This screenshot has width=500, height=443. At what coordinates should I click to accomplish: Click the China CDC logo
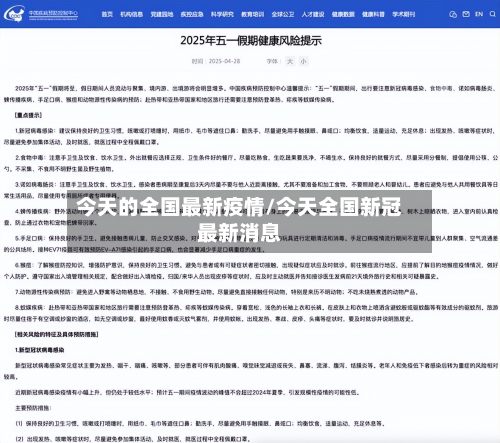click(14, 14)
